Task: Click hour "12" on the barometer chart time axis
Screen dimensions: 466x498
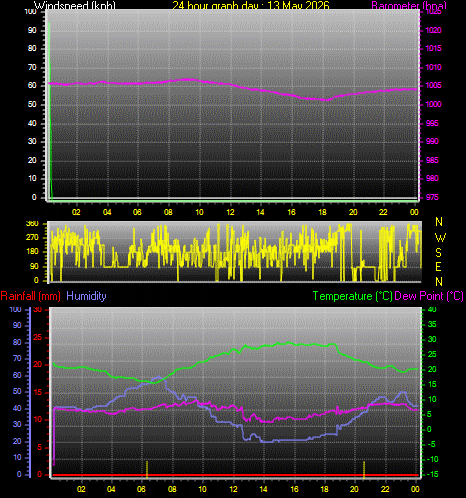Action: click(x=230, y=212)
